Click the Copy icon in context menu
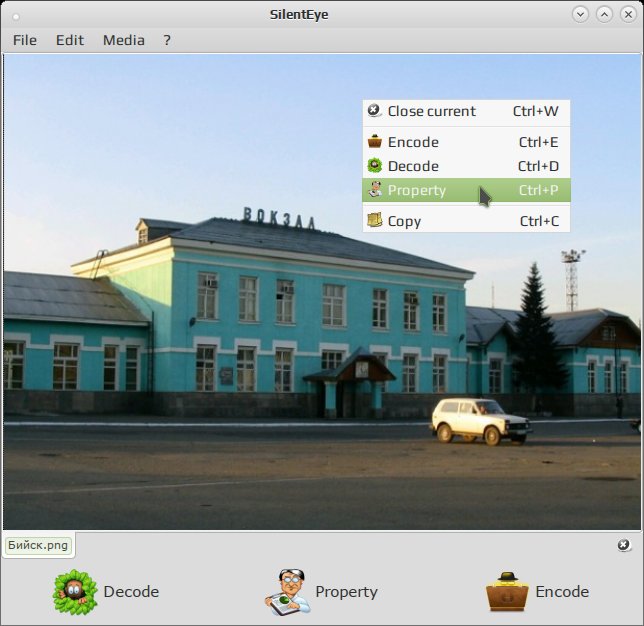The image size is (644, 626). [375, 221]
